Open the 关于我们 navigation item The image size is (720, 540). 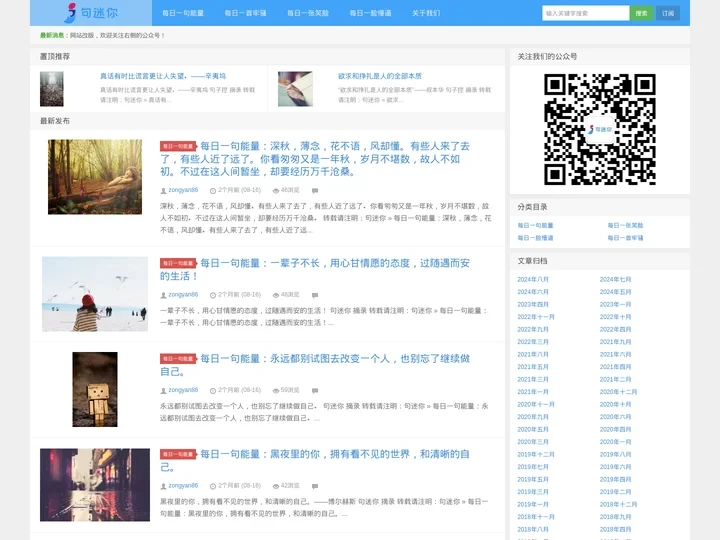[426, 13]
